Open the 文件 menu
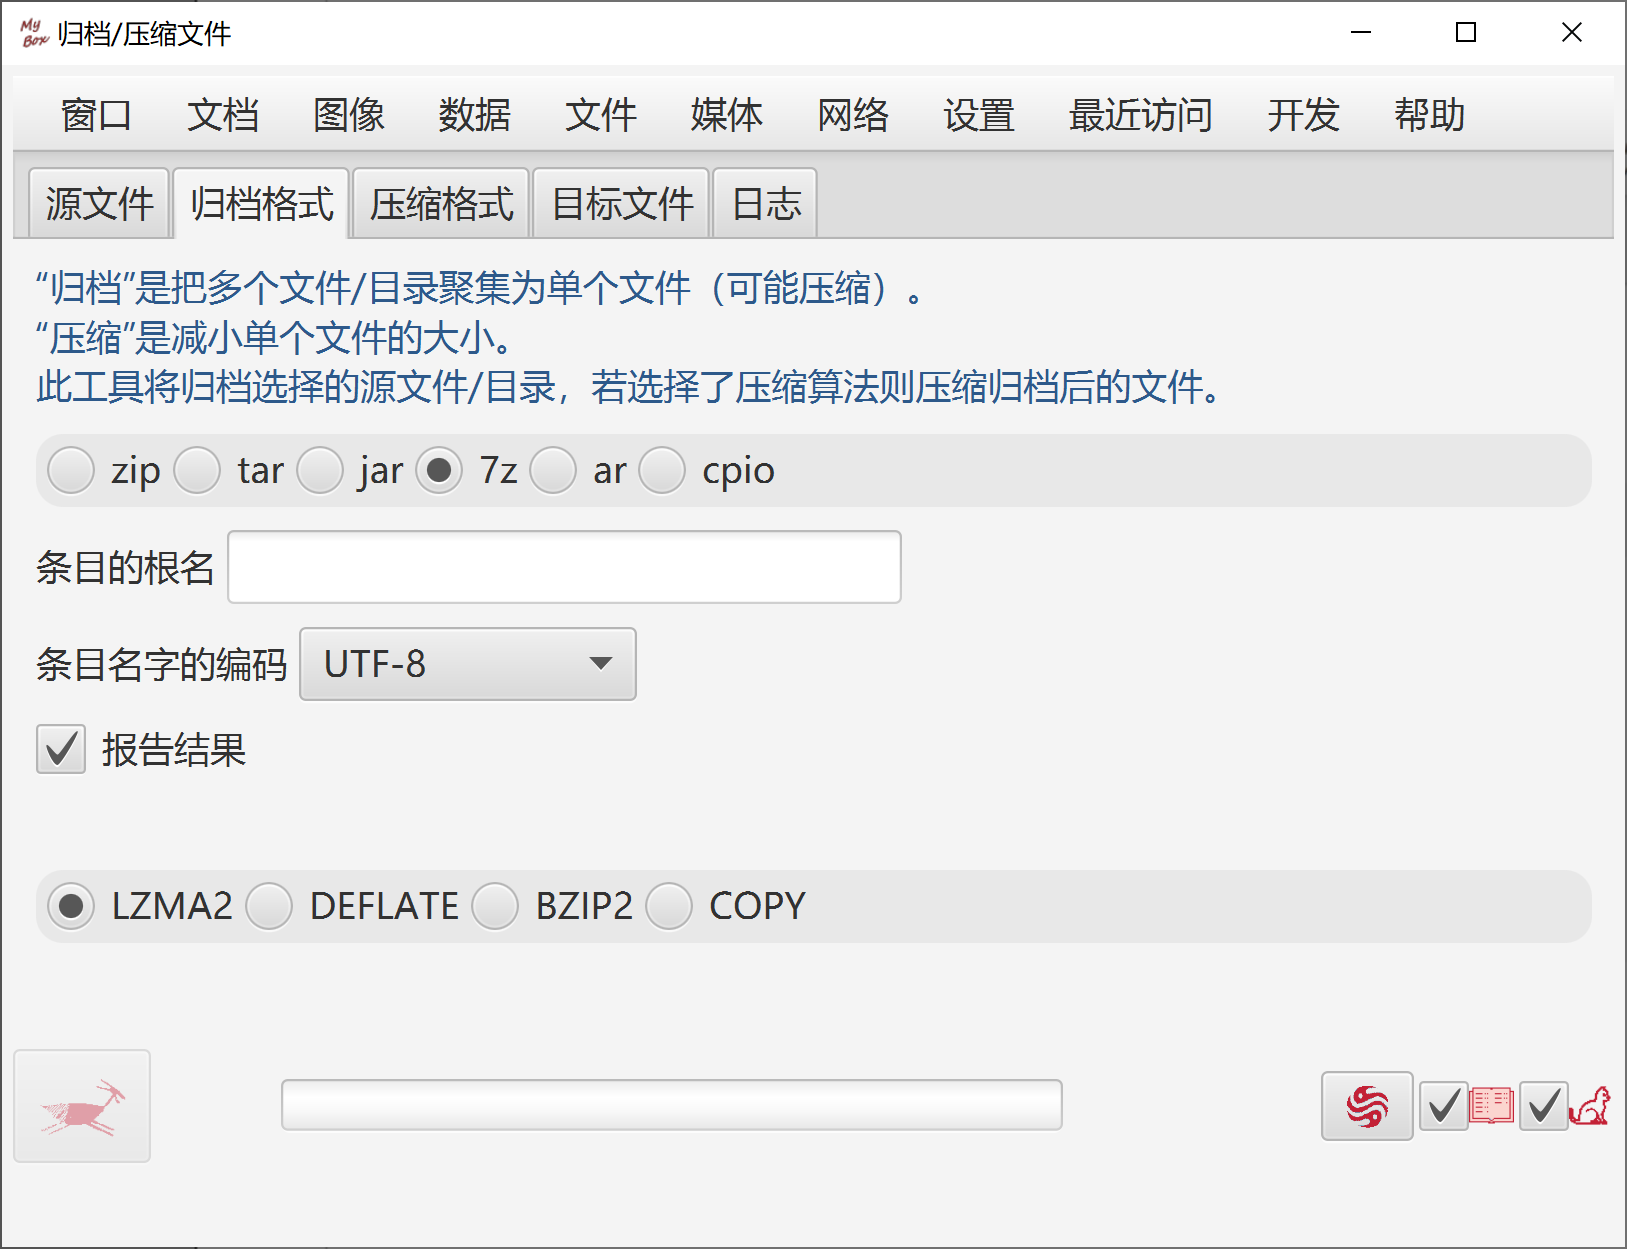 (x=600, y=115)
